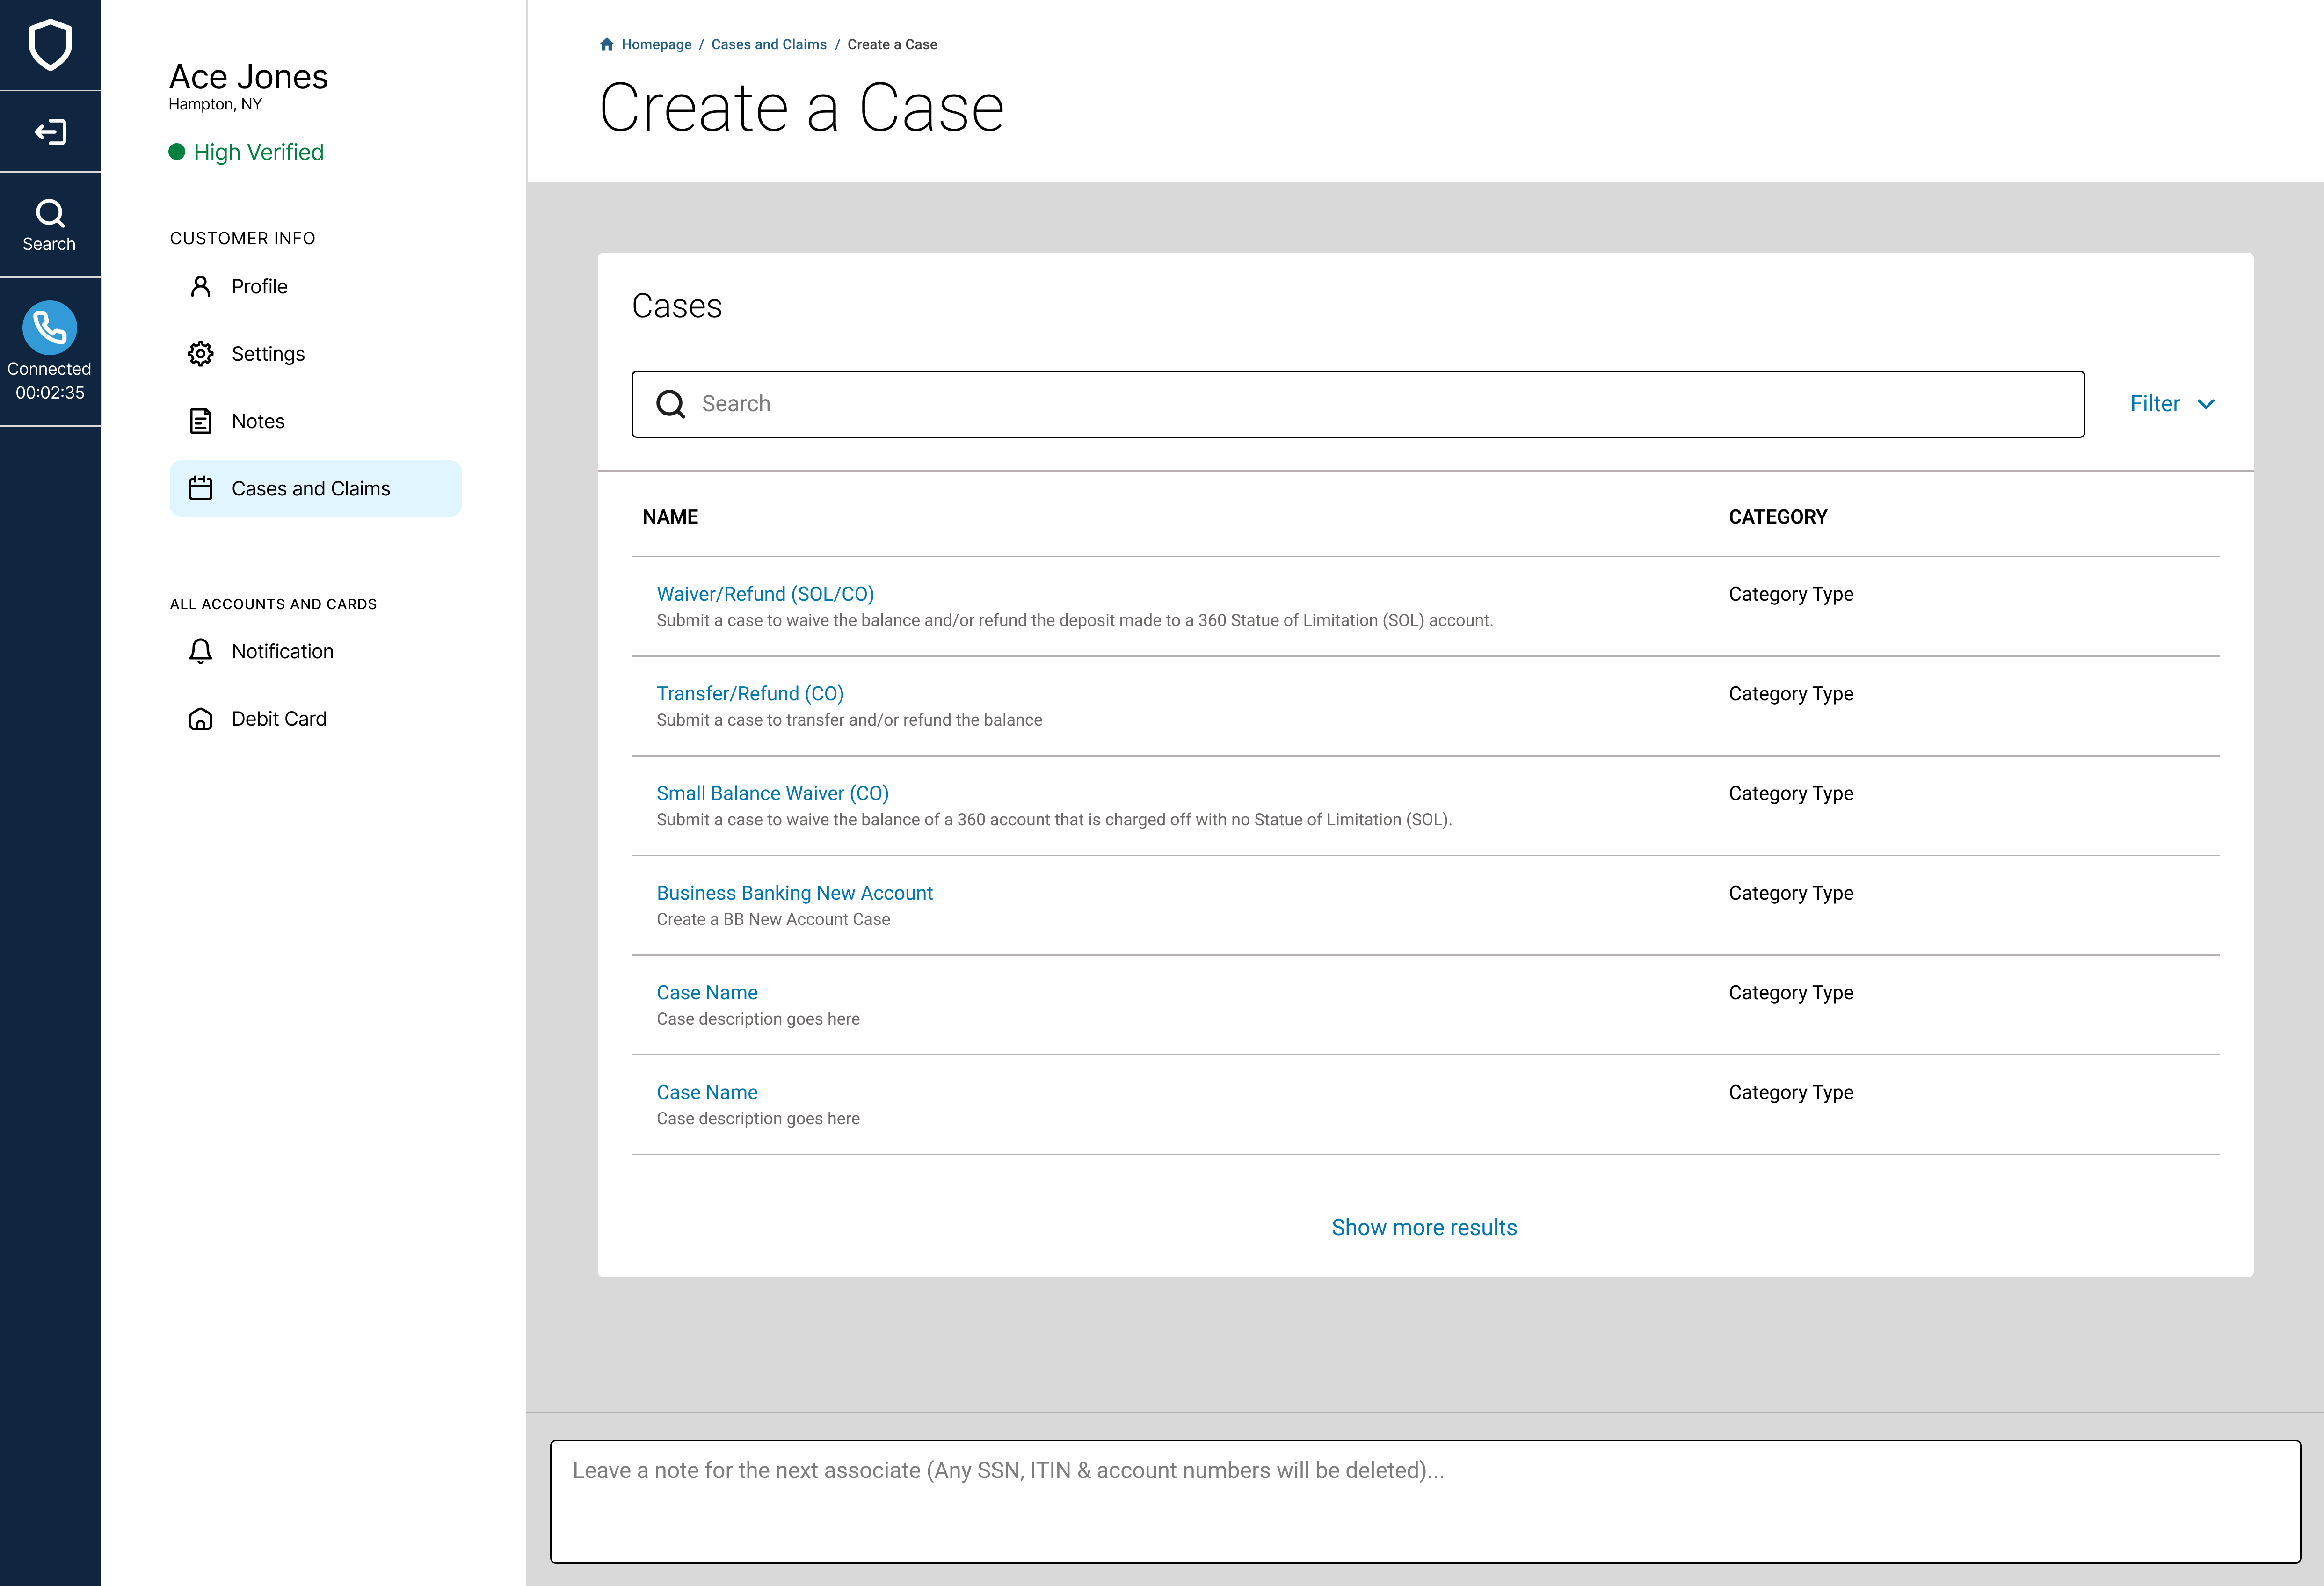Open Transfer/Refund (CO) case

(x=750, y=694)
